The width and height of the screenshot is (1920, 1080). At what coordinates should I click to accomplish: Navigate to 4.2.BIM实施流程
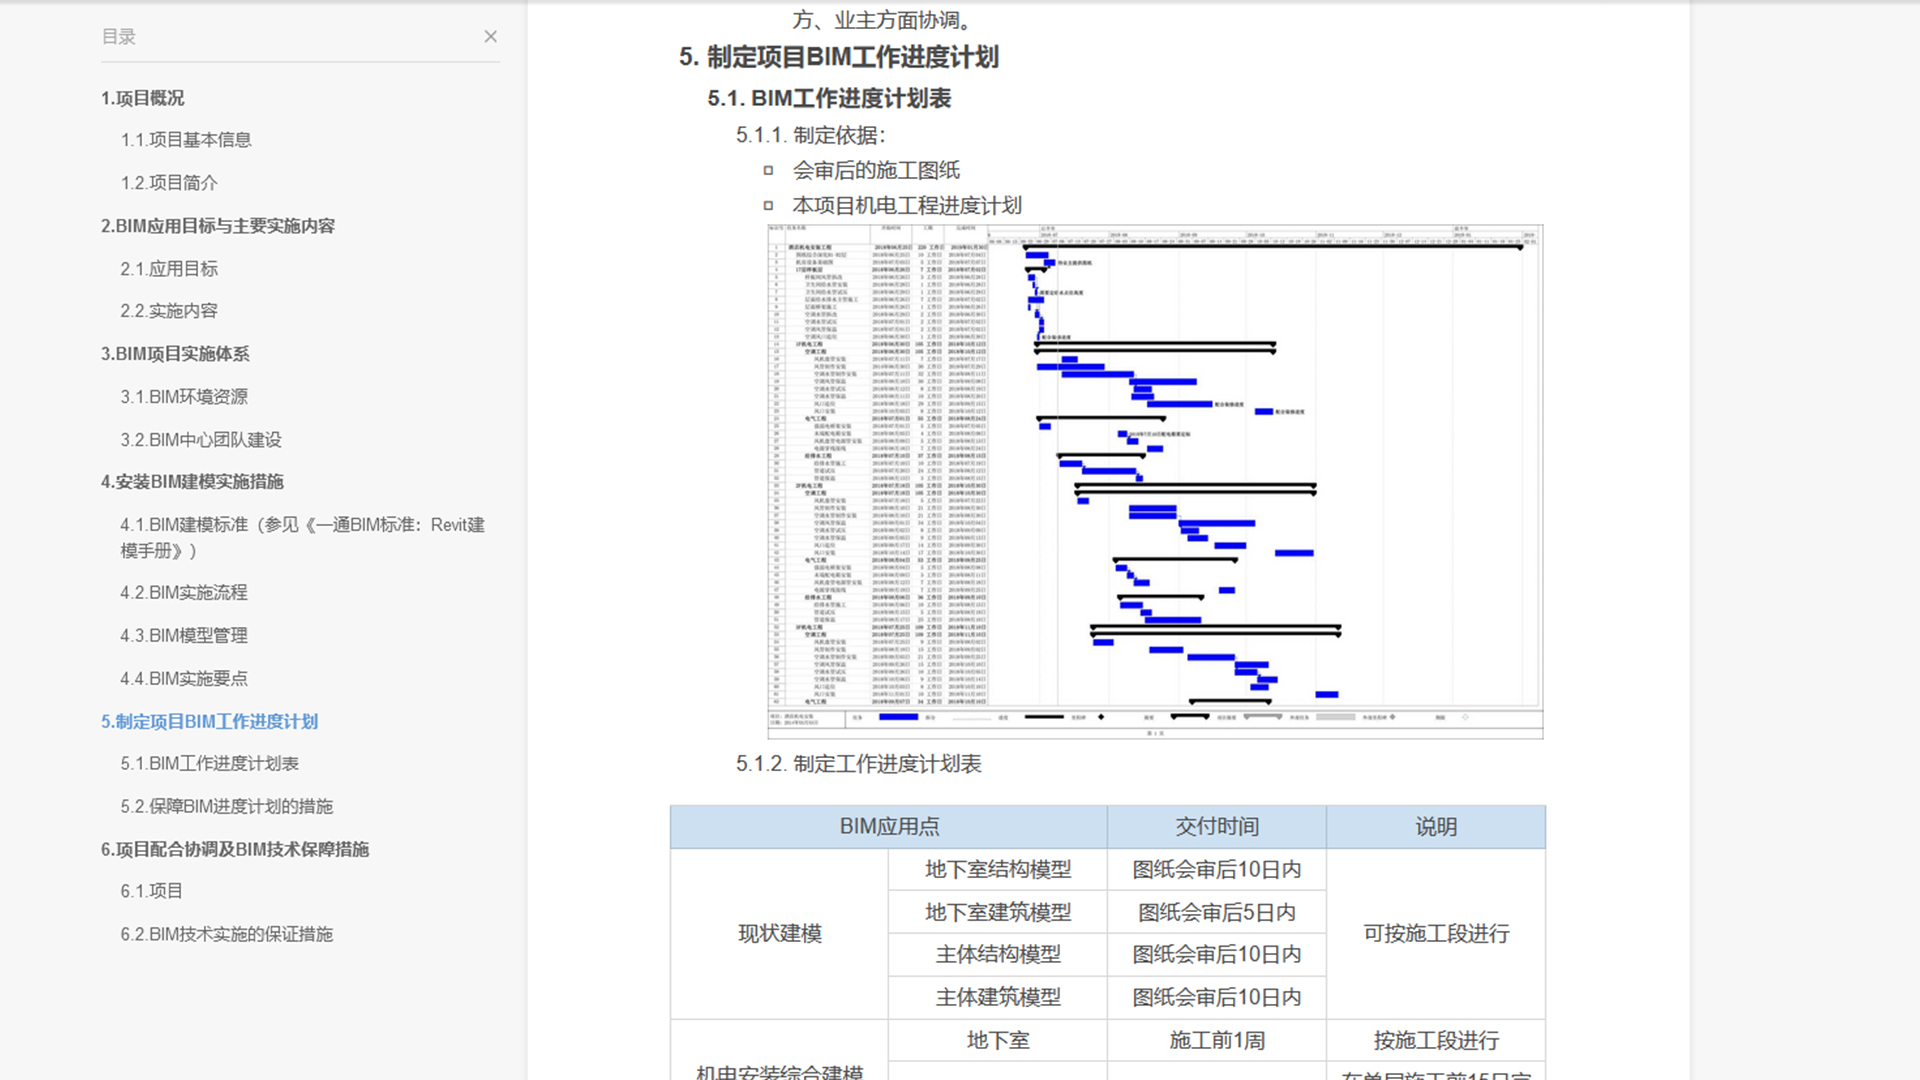(184, 593)
